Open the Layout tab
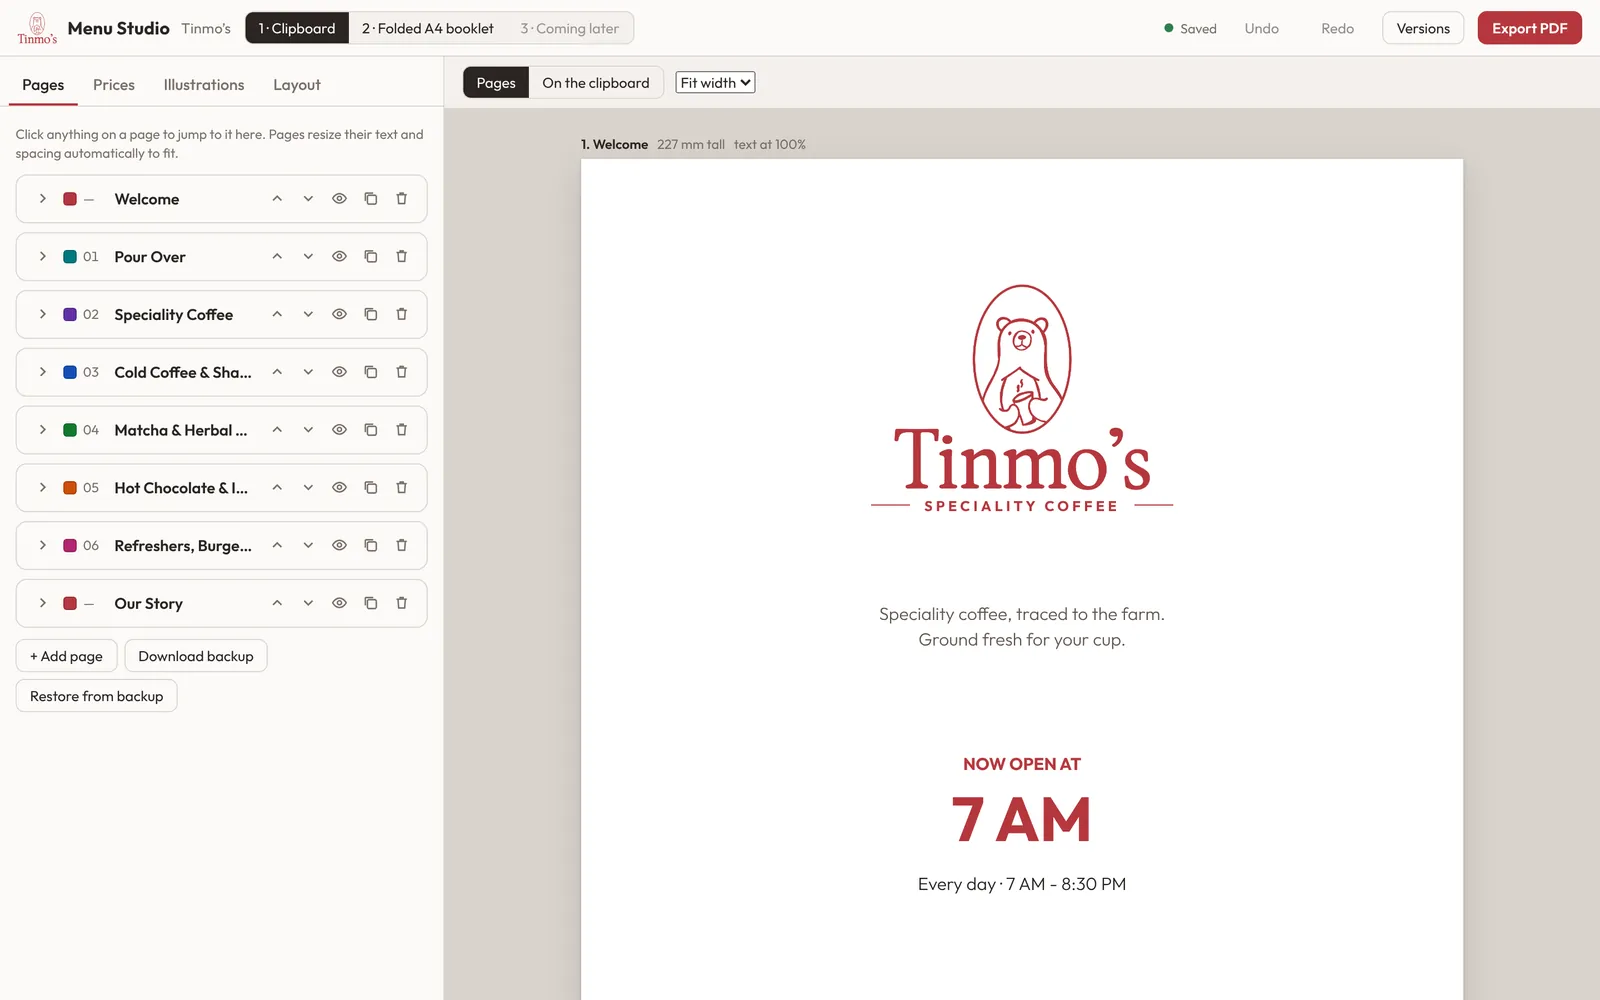This screenshot has width=1600, height=1000. coord(297,85)
